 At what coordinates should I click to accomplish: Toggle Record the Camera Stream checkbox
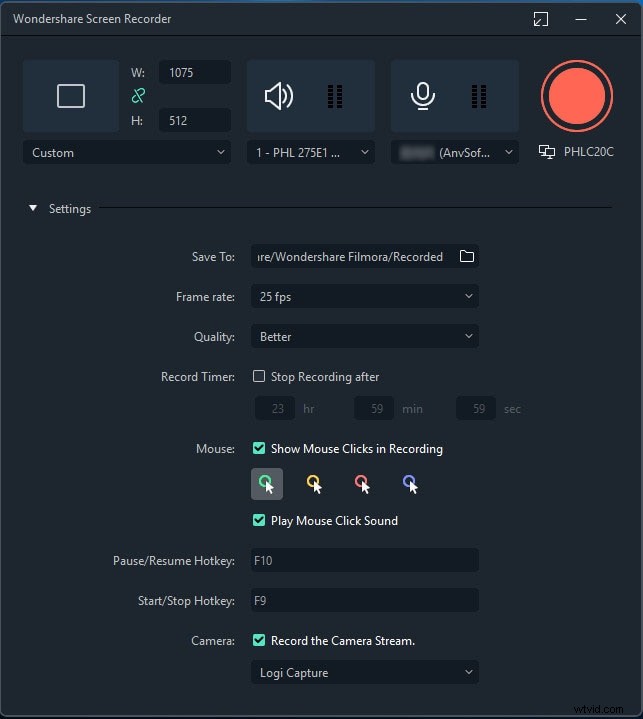coord(260,641)
